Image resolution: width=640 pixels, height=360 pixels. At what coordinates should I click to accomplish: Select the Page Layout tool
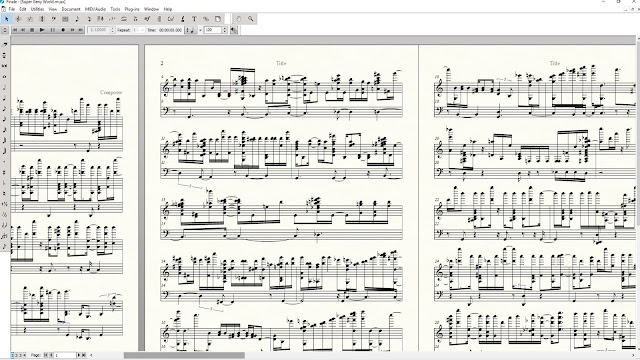218,19
